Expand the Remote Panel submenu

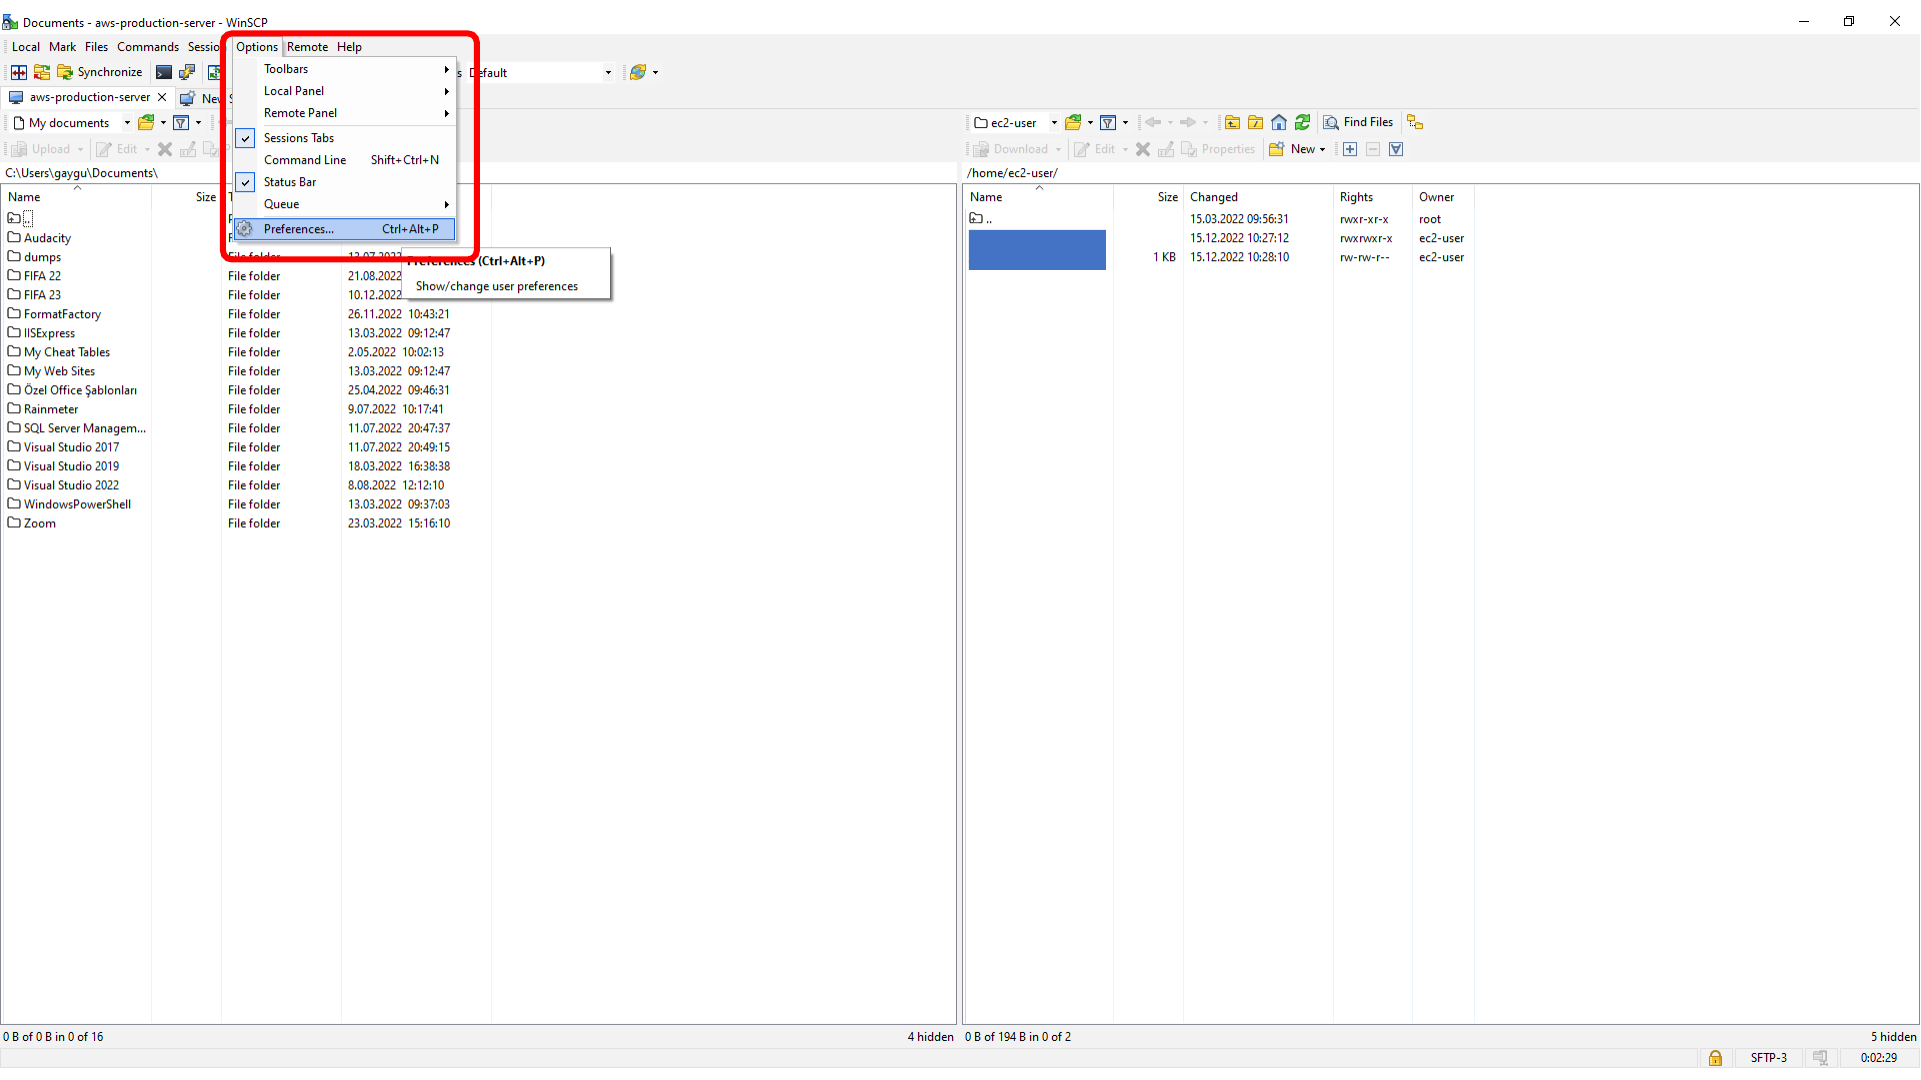pyautogui.click(x=345, y=113)
